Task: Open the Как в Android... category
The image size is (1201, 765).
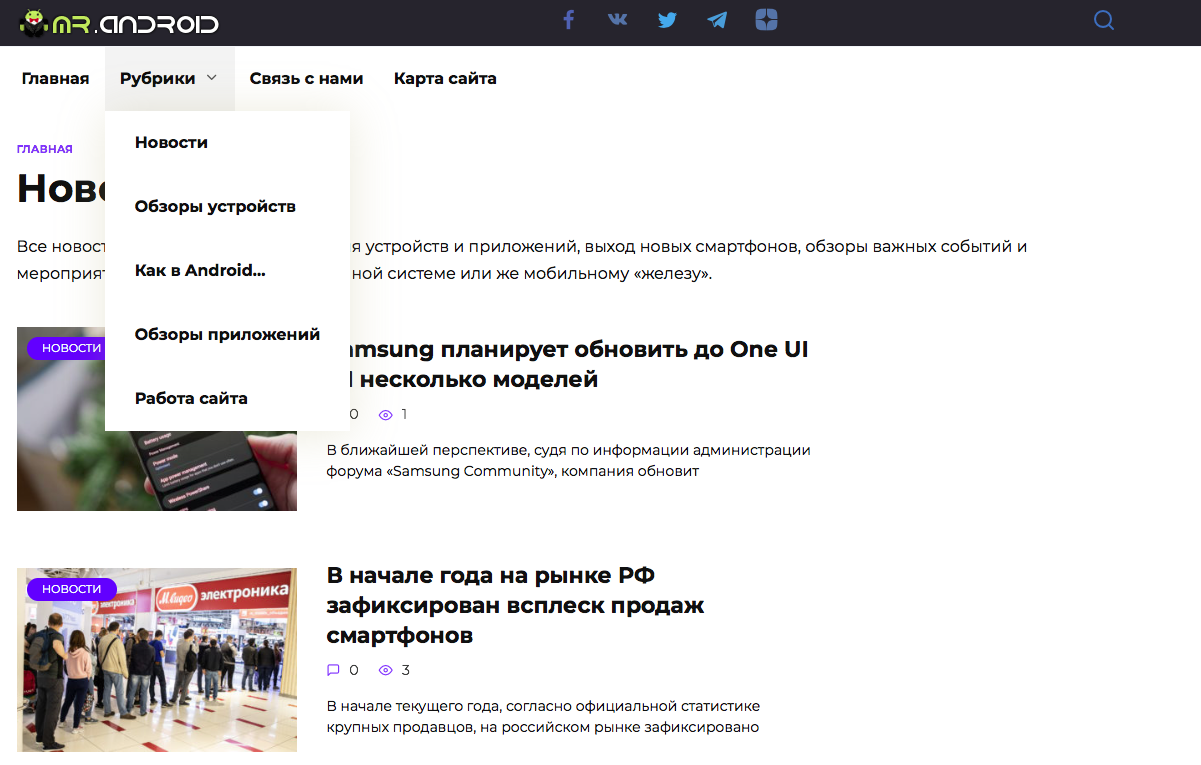Action: tap(200, 270)
